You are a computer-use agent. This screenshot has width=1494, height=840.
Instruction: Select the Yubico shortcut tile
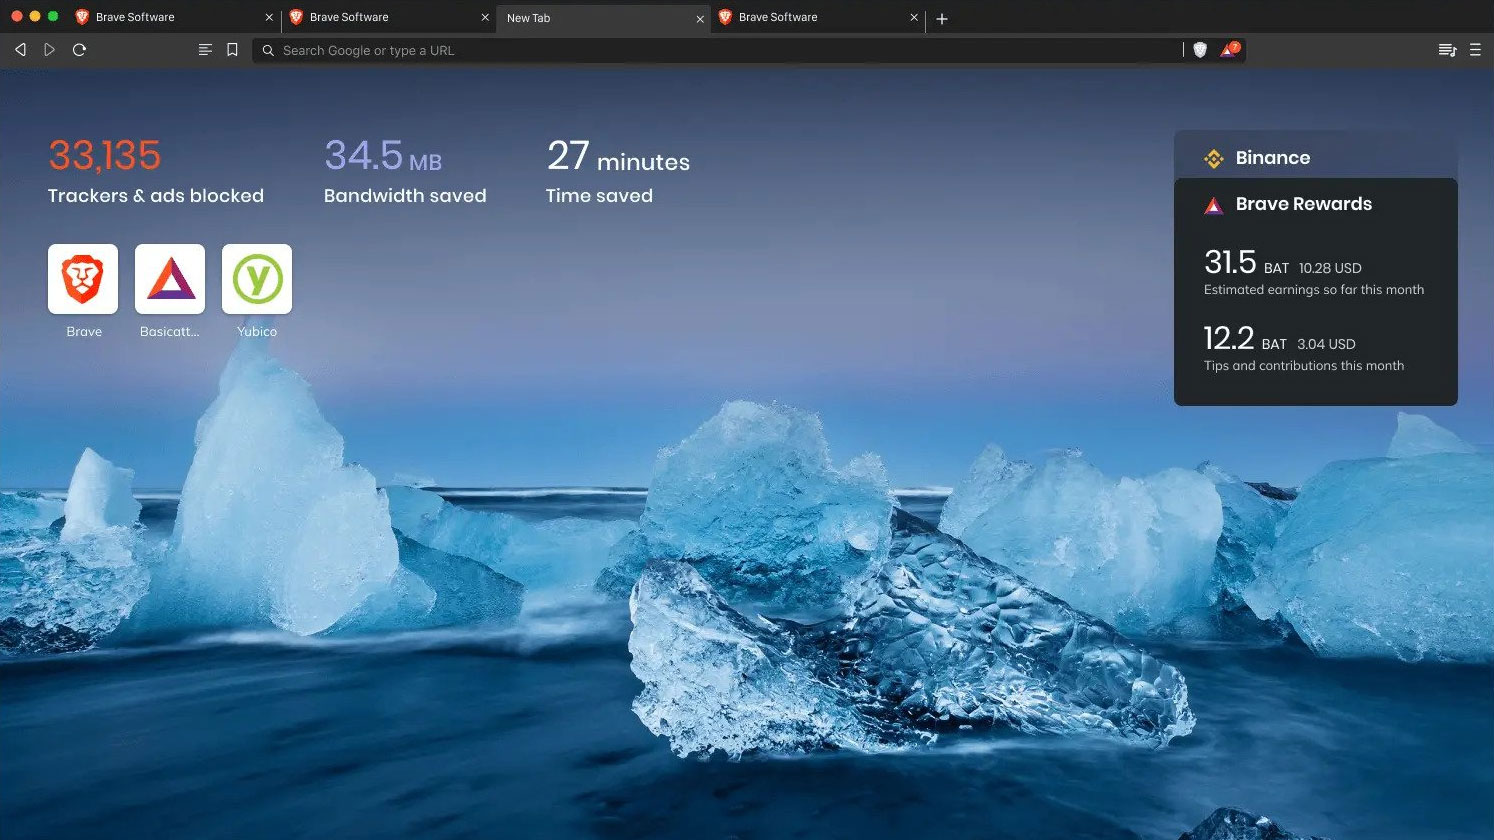(257, 279)
